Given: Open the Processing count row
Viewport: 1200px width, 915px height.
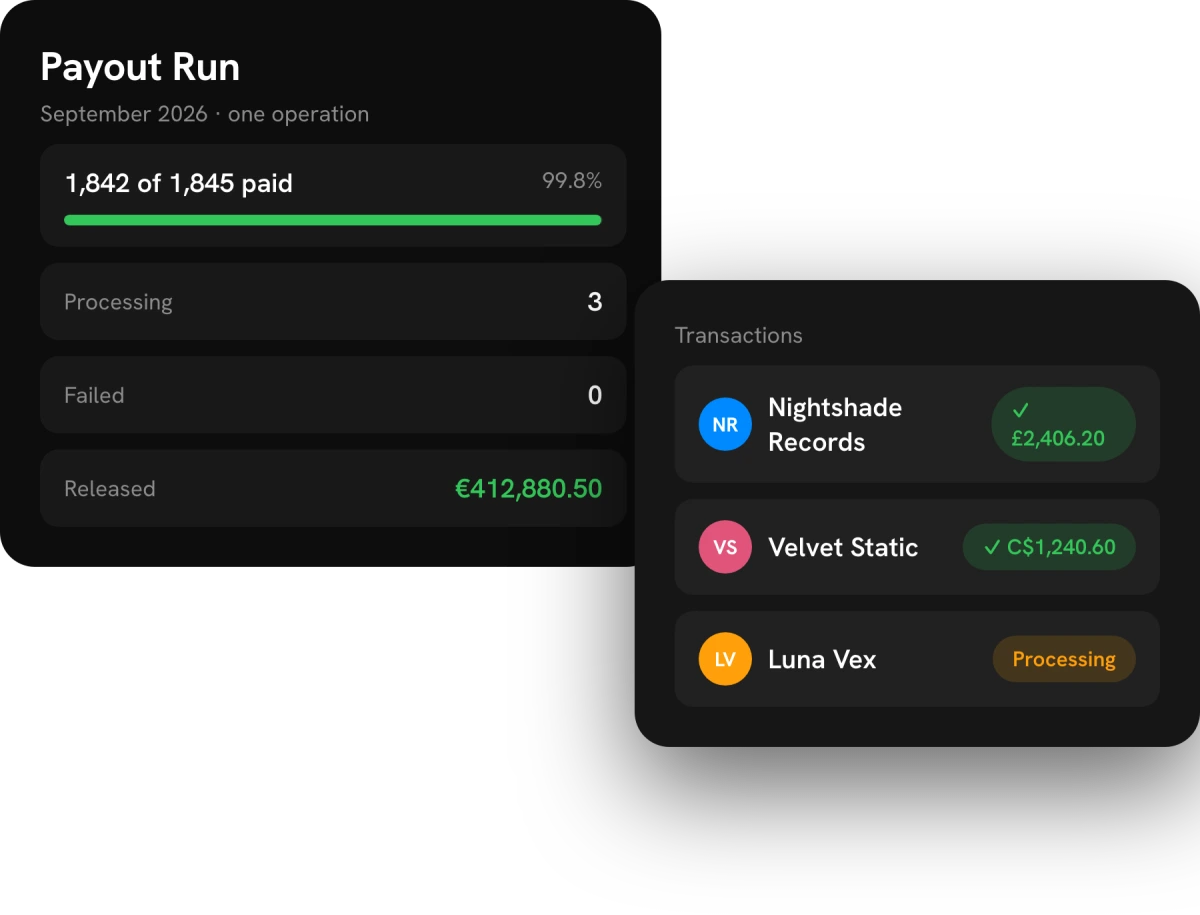Looking at the screenshot, I should pyautogui.click(x=333, y=302).
